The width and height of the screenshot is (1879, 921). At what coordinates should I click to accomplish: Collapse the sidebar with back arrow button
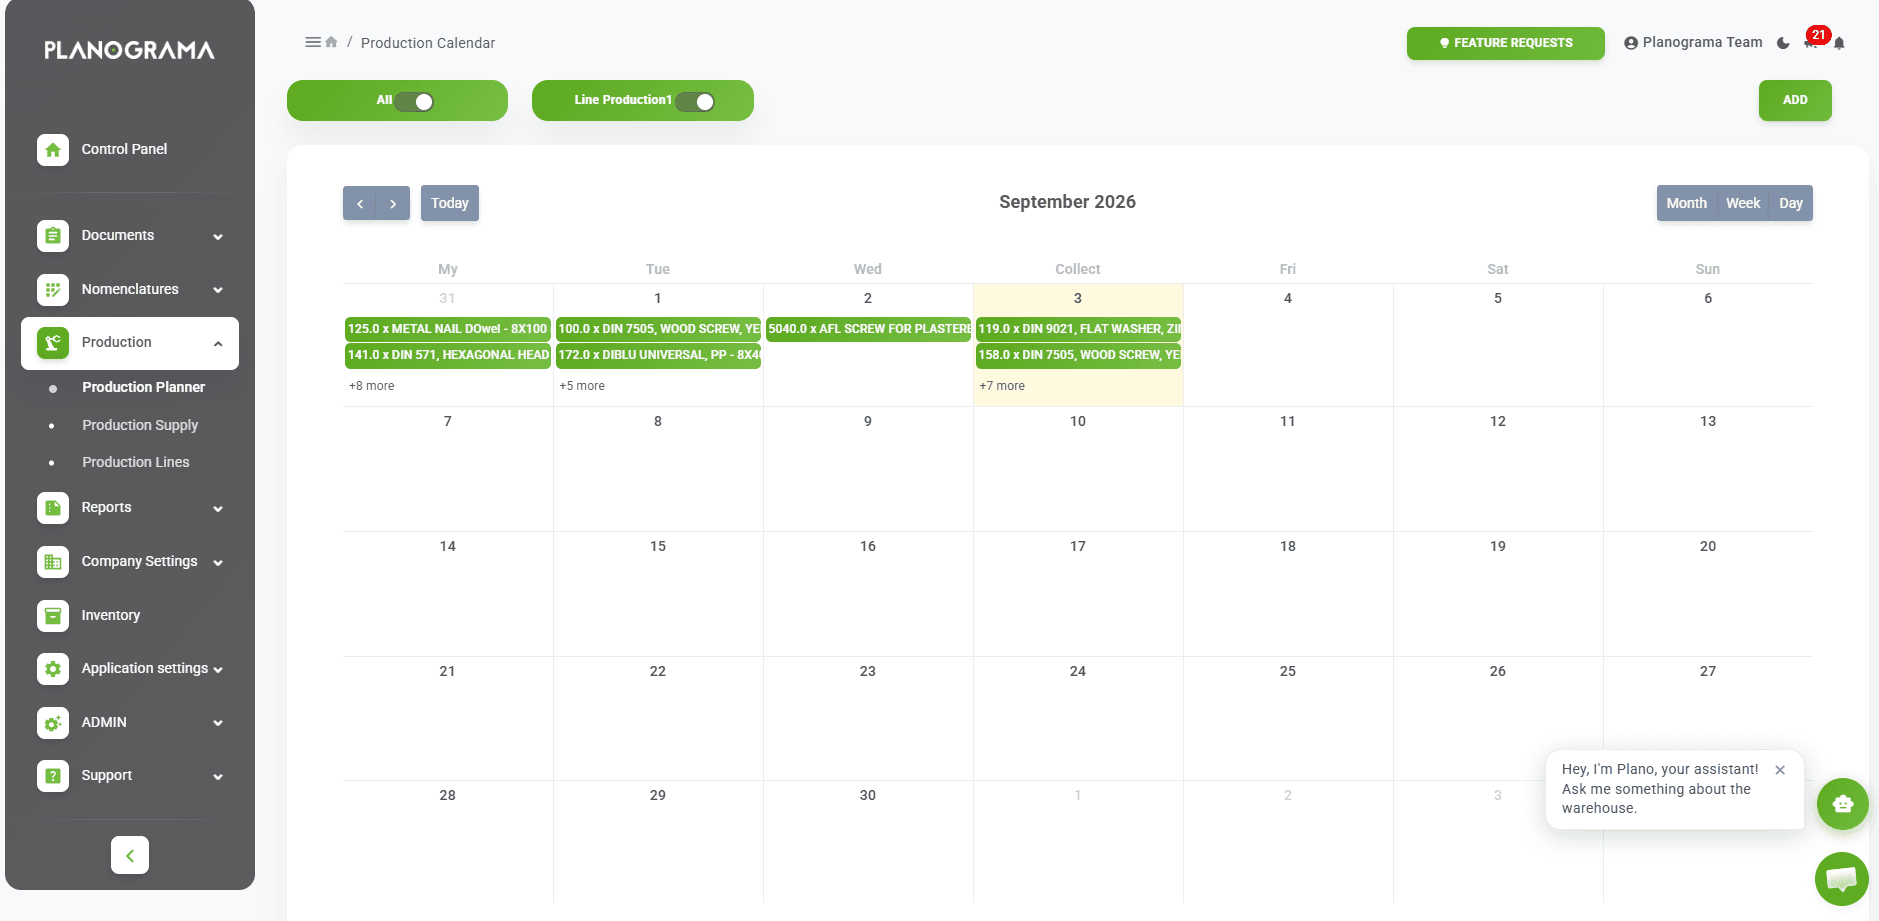point(130,855)
